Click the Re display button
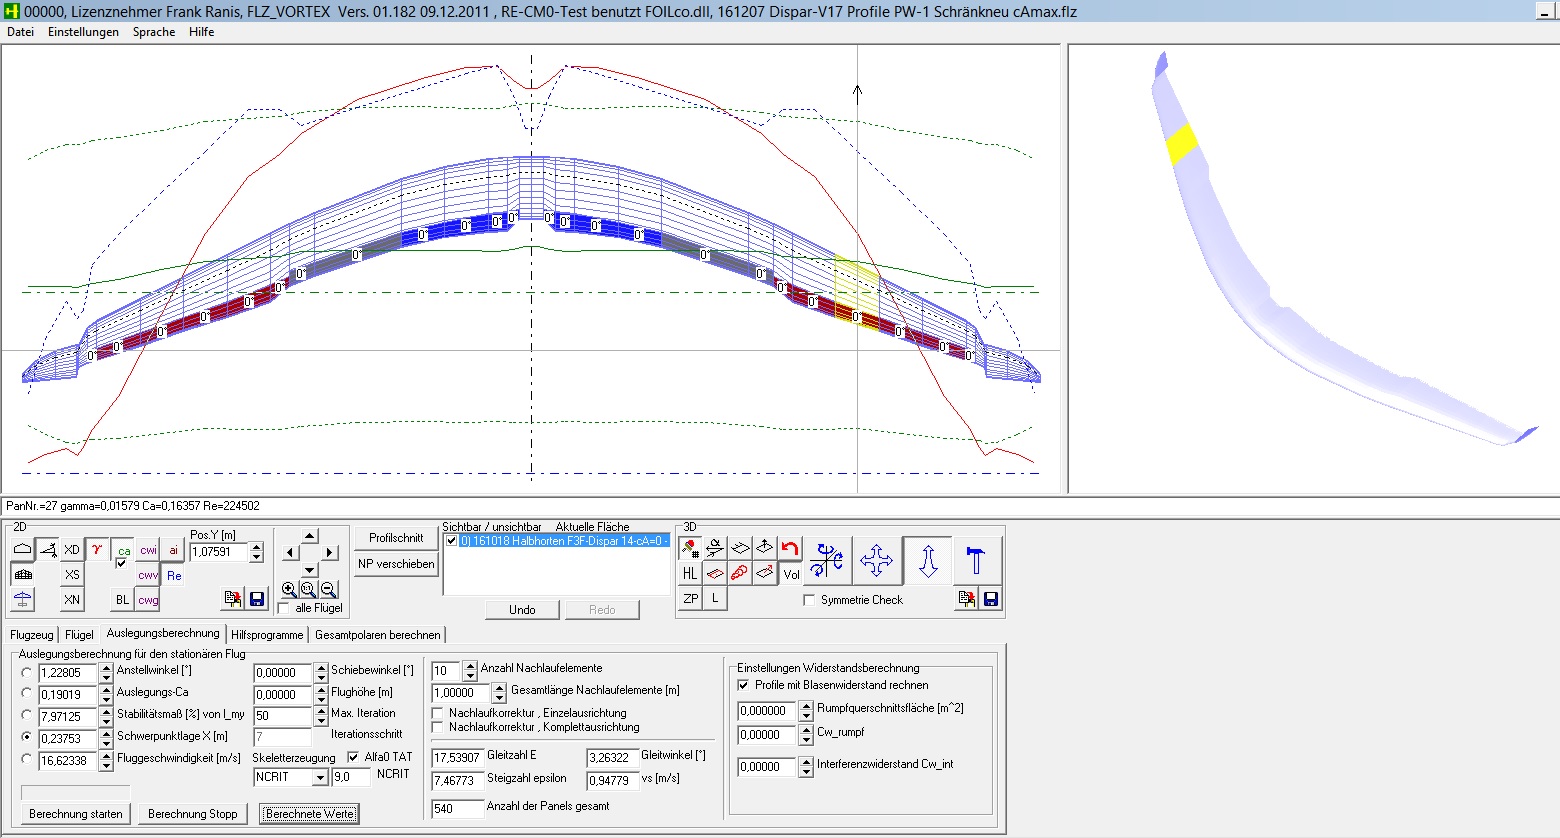Viewport: 1560px width, 838px height. coord(174,575)
